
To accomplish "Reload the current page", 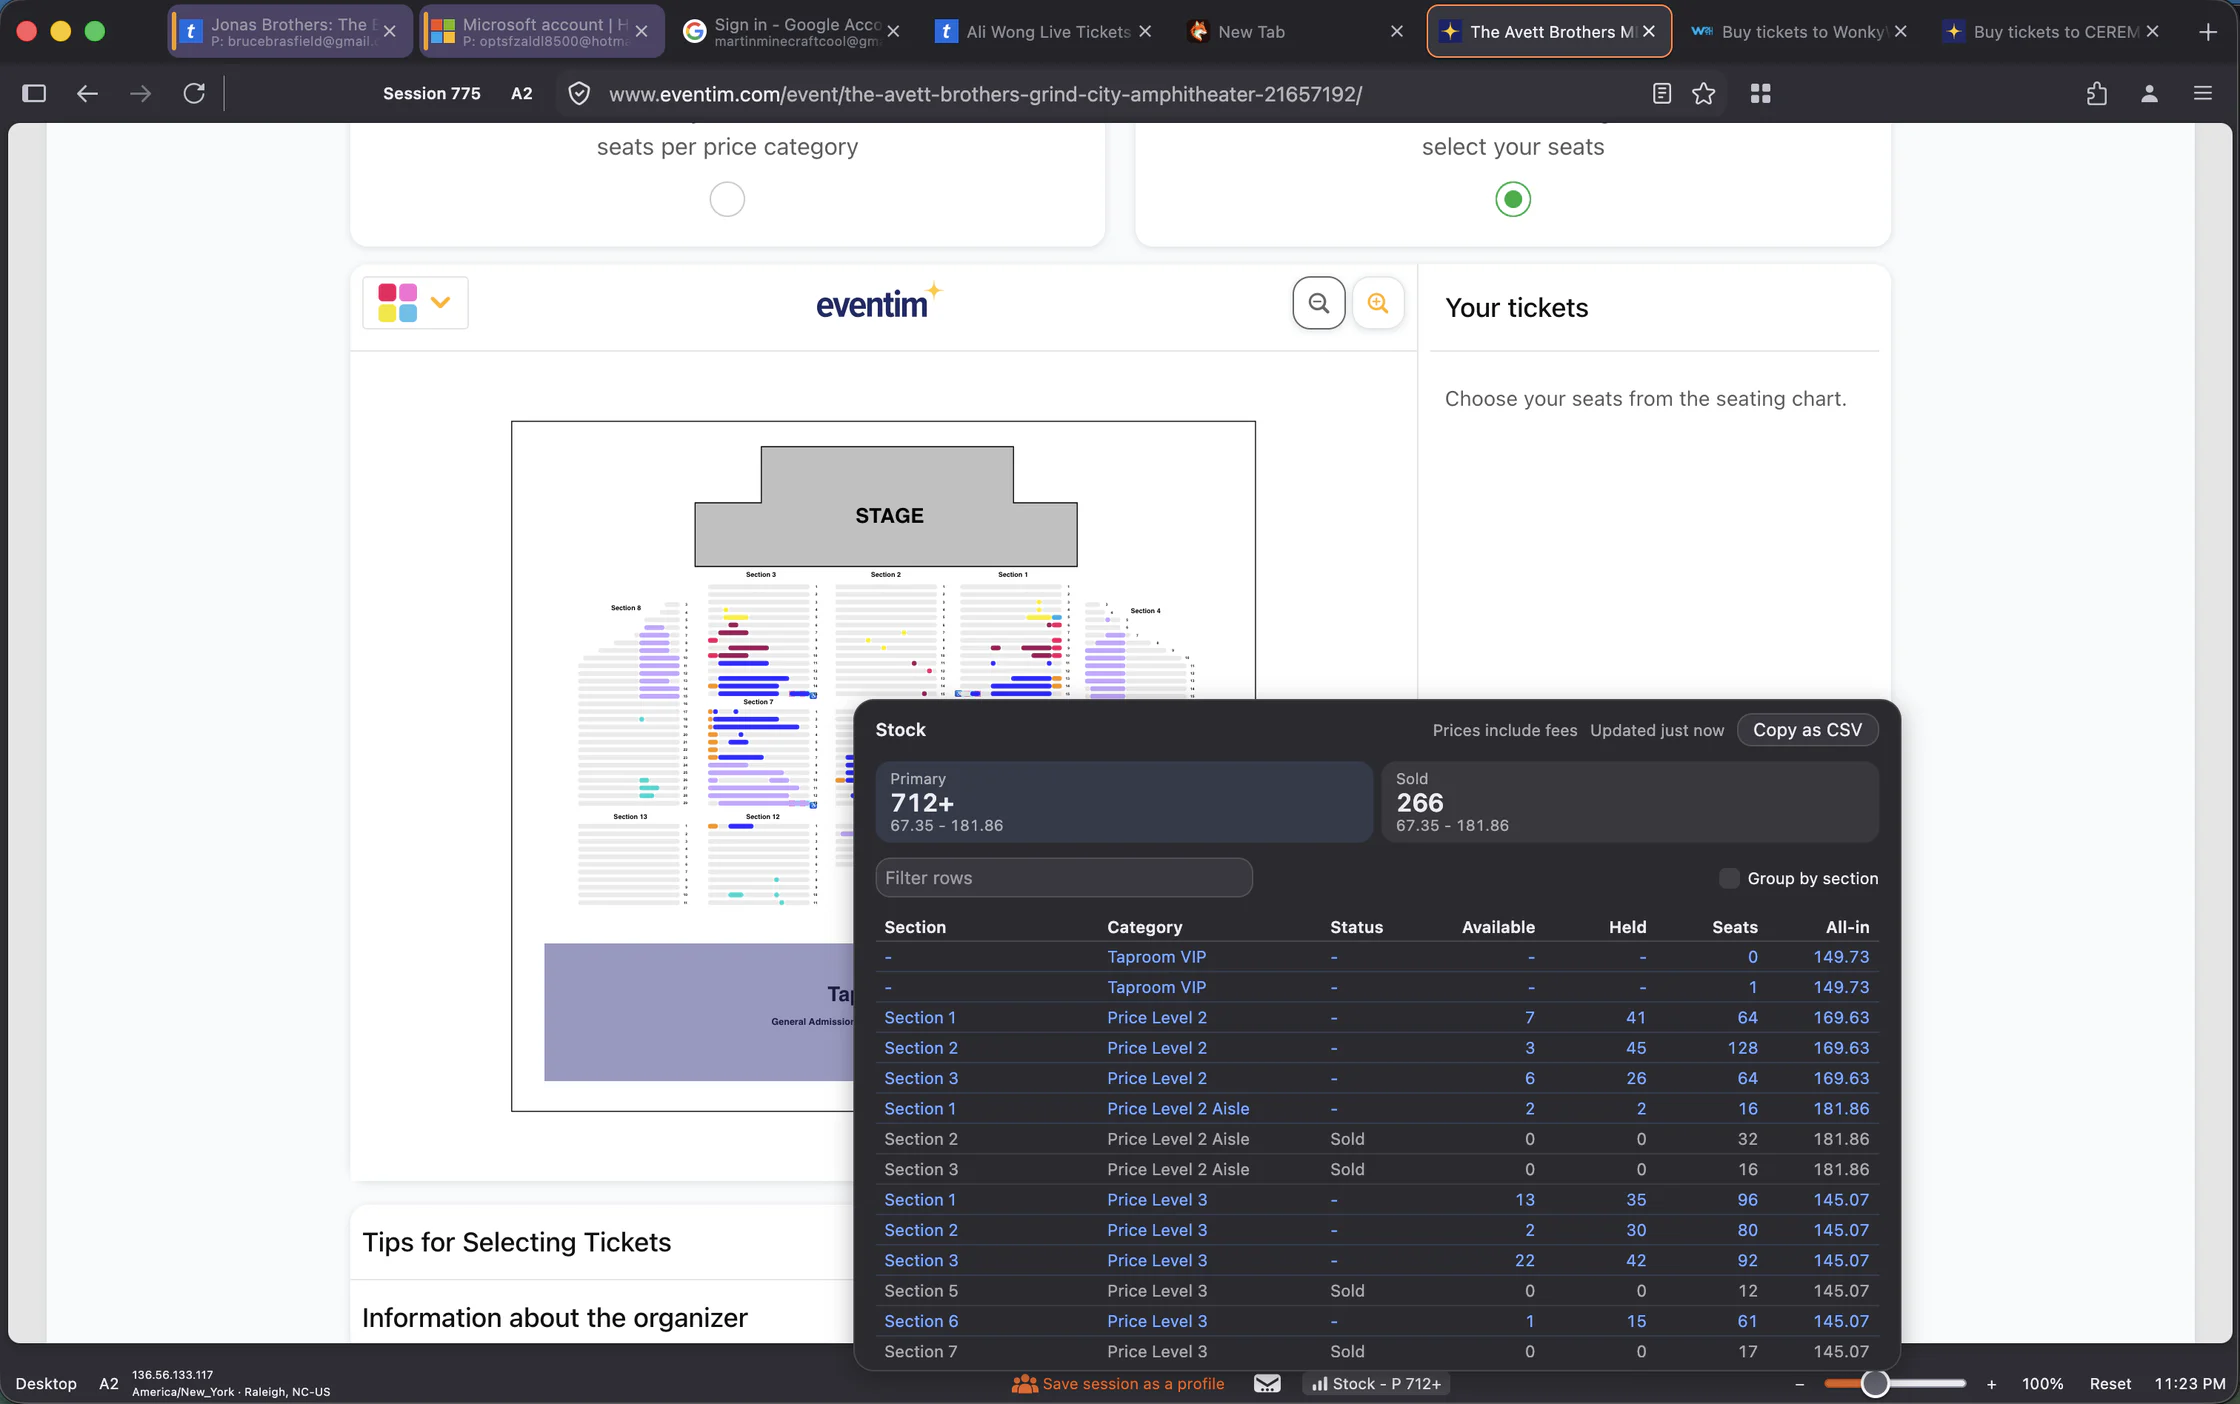I will tap(194, 94).
